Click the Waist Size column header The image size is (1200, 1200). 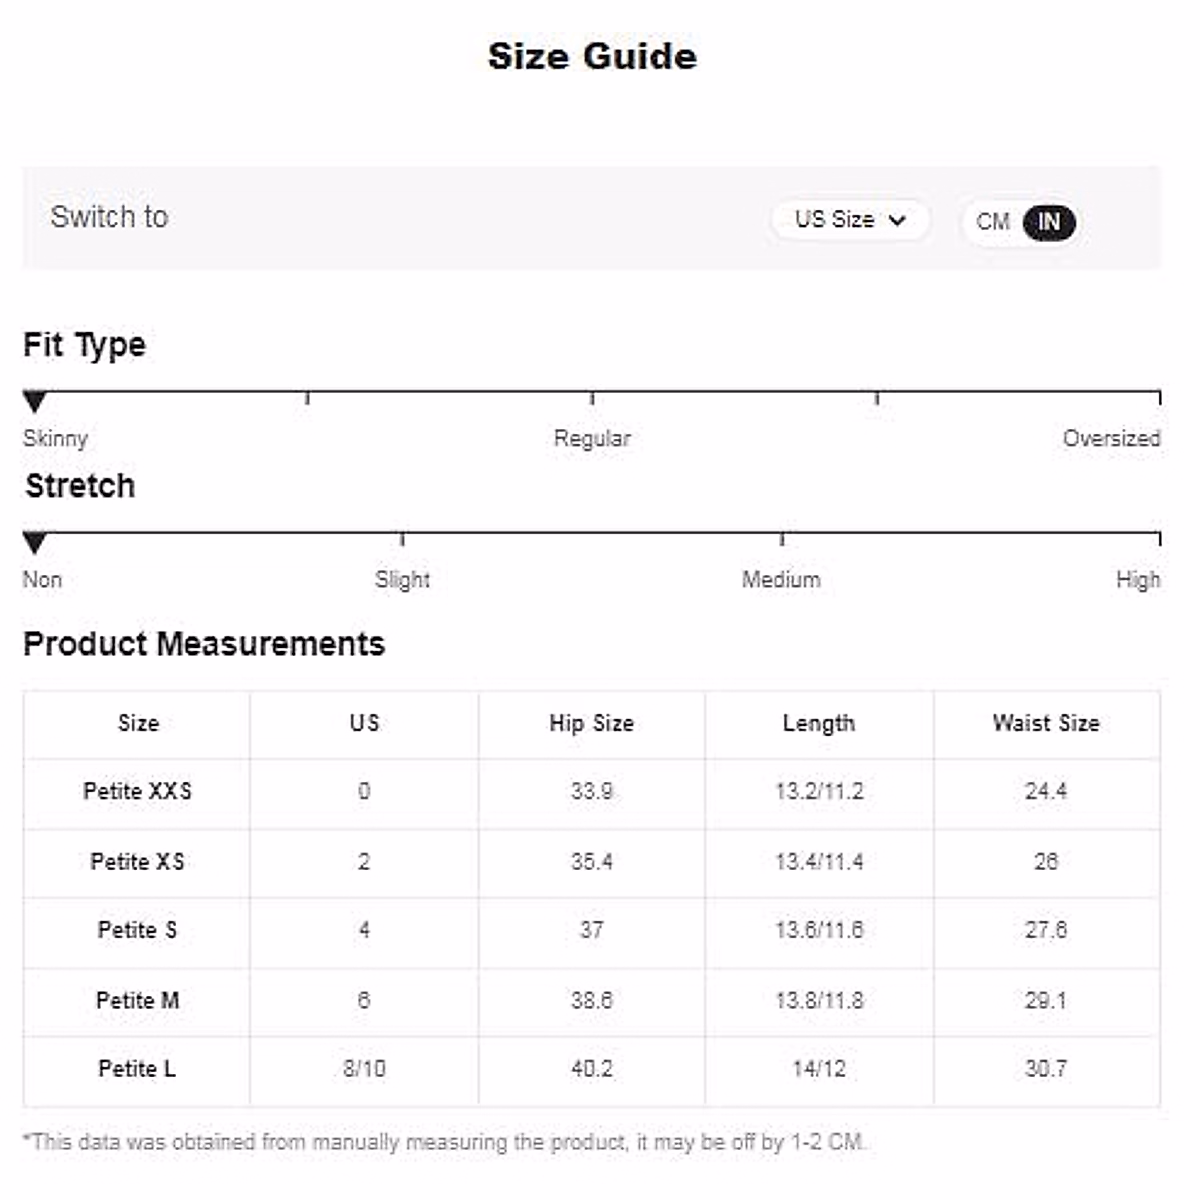pos(1045,723)
